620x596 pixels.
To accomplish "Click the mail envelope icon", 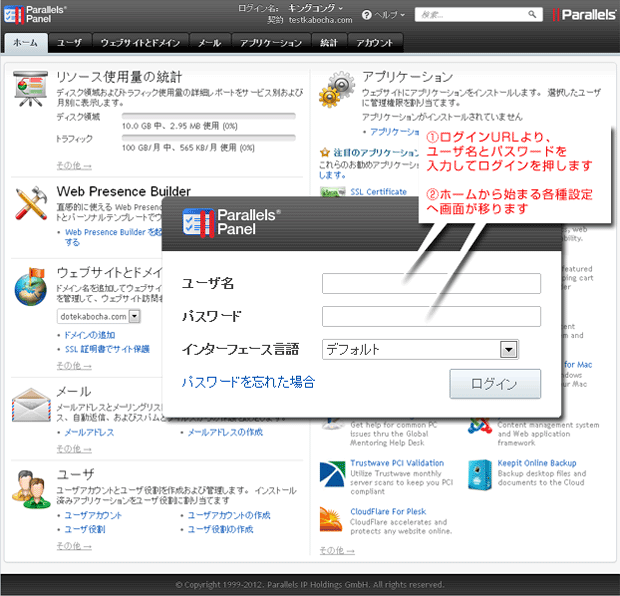I will pos(31,405).
